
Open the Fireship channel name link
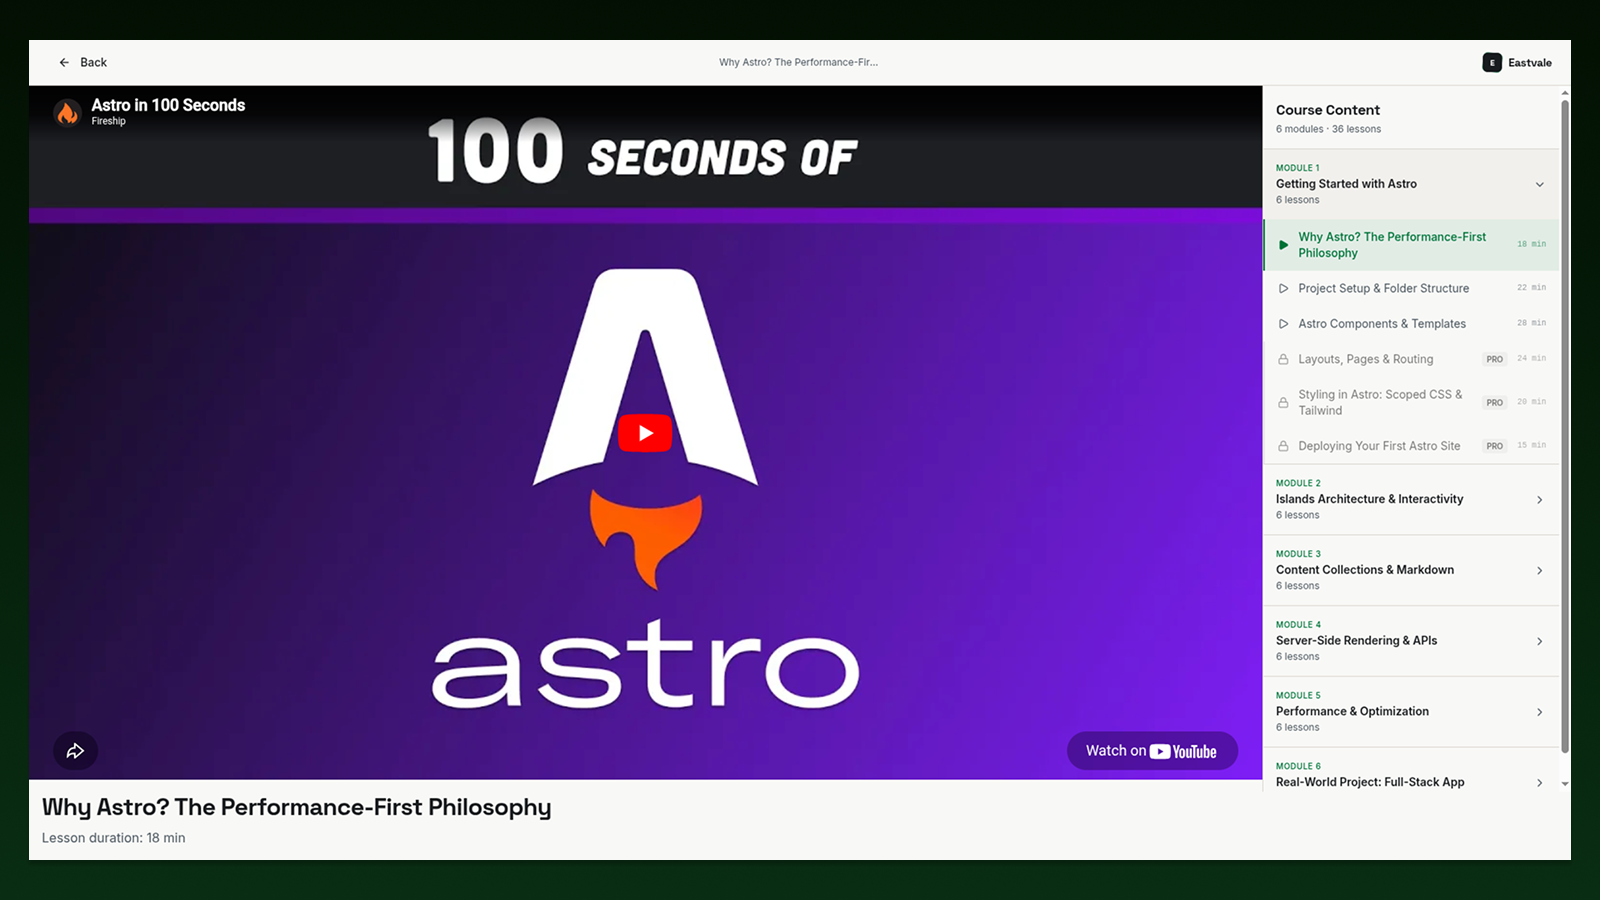tap(109, 121)
